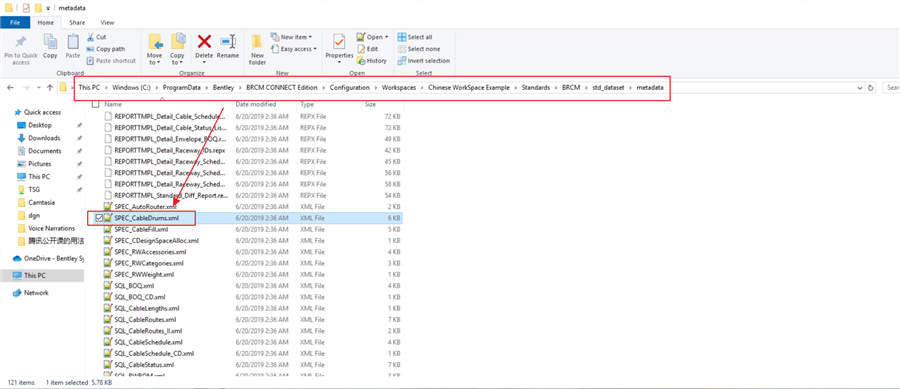Uncheck the SPEC_CableDrums.xml checkbox
The image size is (900, 389).
(99, 218)
